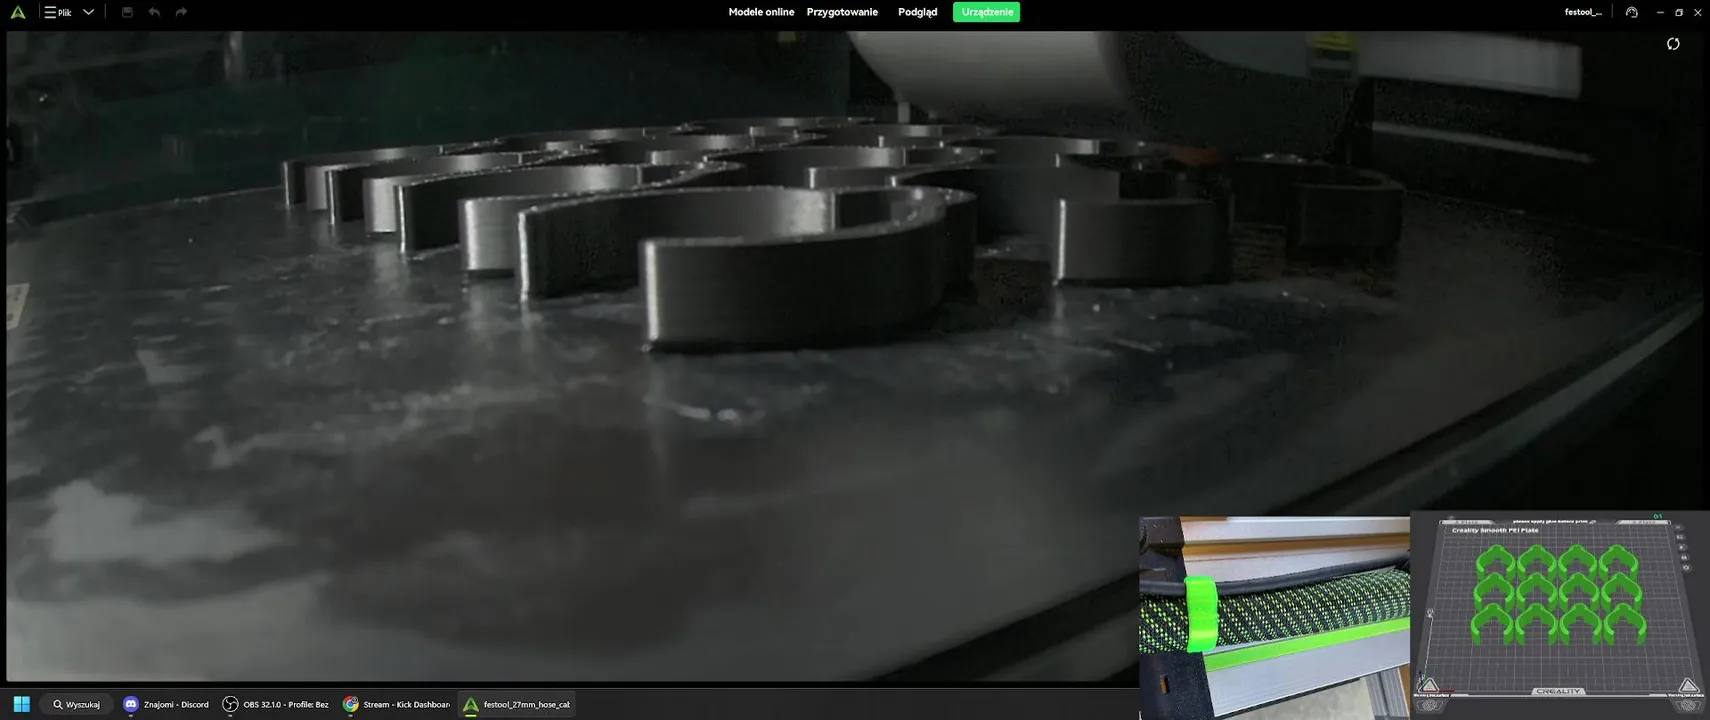Open the Plik hamburger menu
The image size is (1710, 720).
[58, 12]
